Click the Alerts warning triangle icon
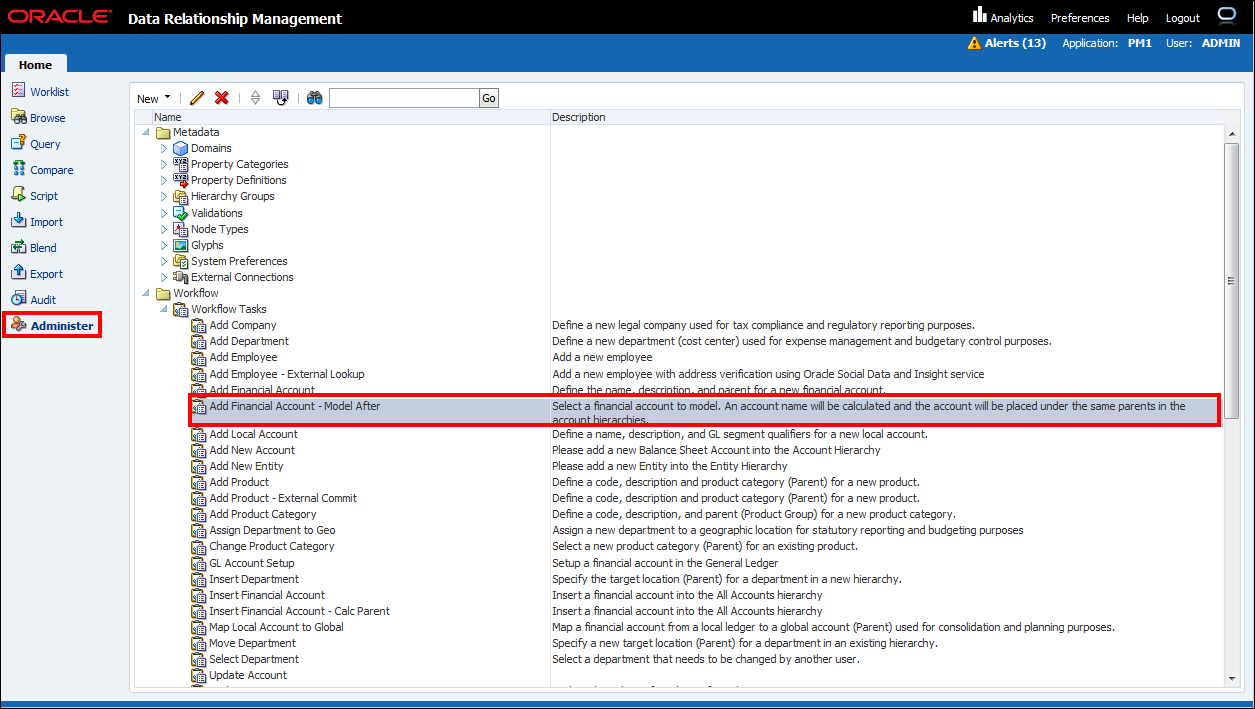 (x=974, y=43)
